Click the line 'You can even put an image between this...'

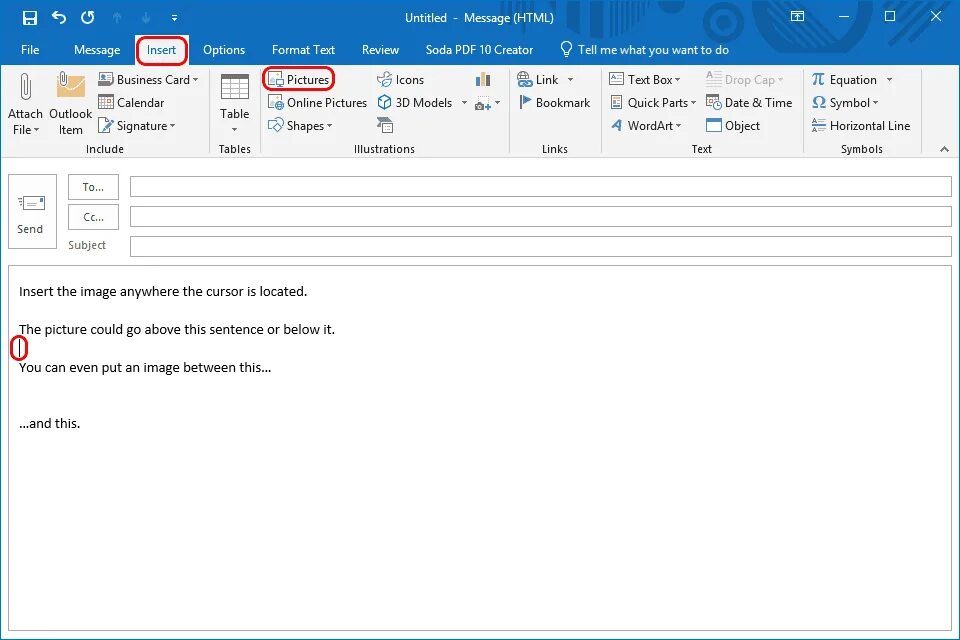point(145,367)
